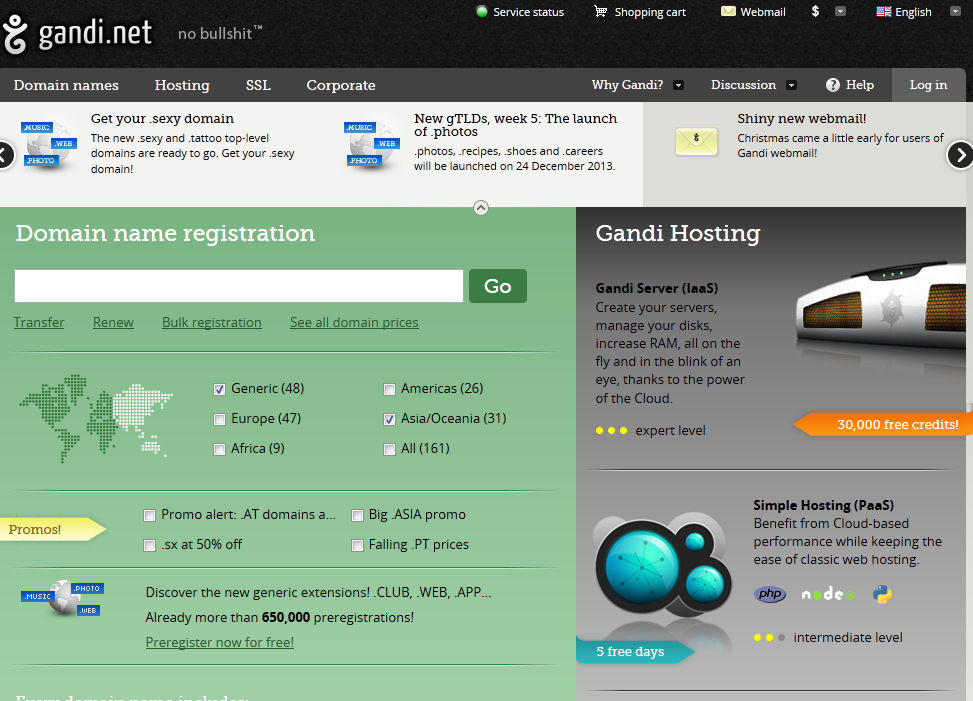Click the Domain name registration heading
973x701 pixels.
(165, 233)
